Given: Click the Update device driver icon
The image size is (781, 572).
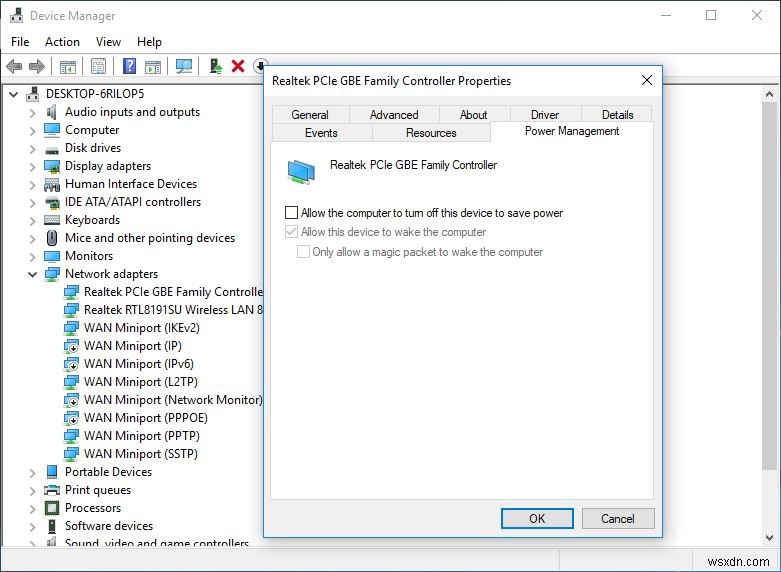Looking at the screenshot, I should tap(216, 66).
